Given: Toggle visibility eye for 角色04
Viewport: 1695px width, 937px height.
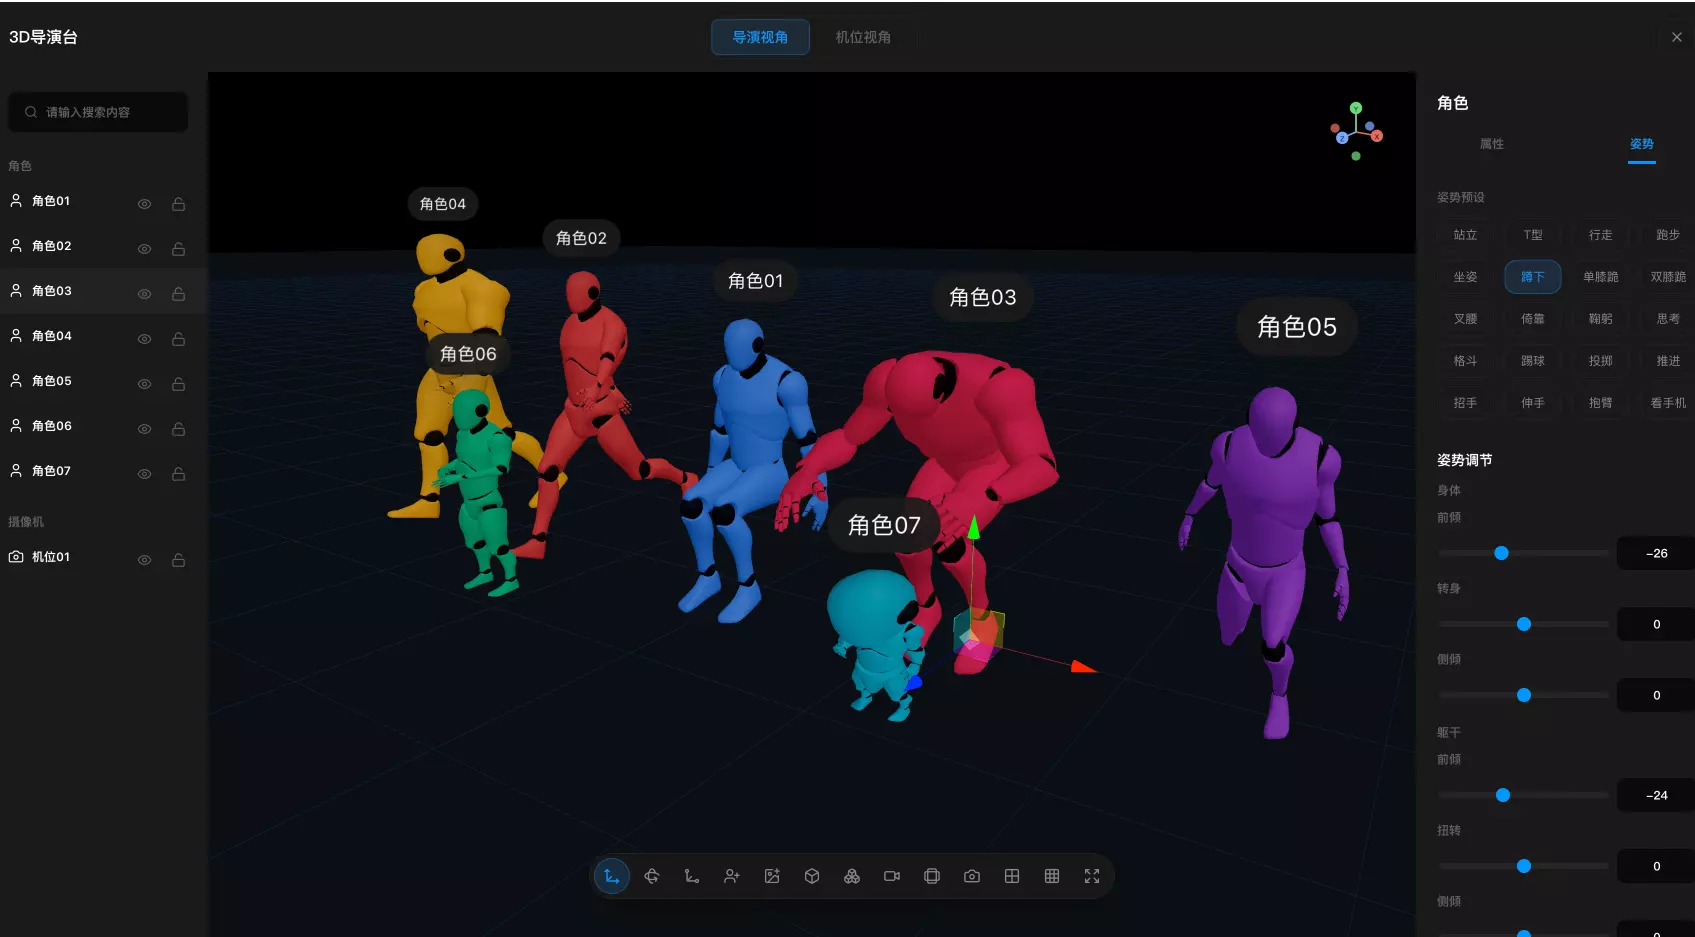Looking at the screenshot, I should click(144, 339).
